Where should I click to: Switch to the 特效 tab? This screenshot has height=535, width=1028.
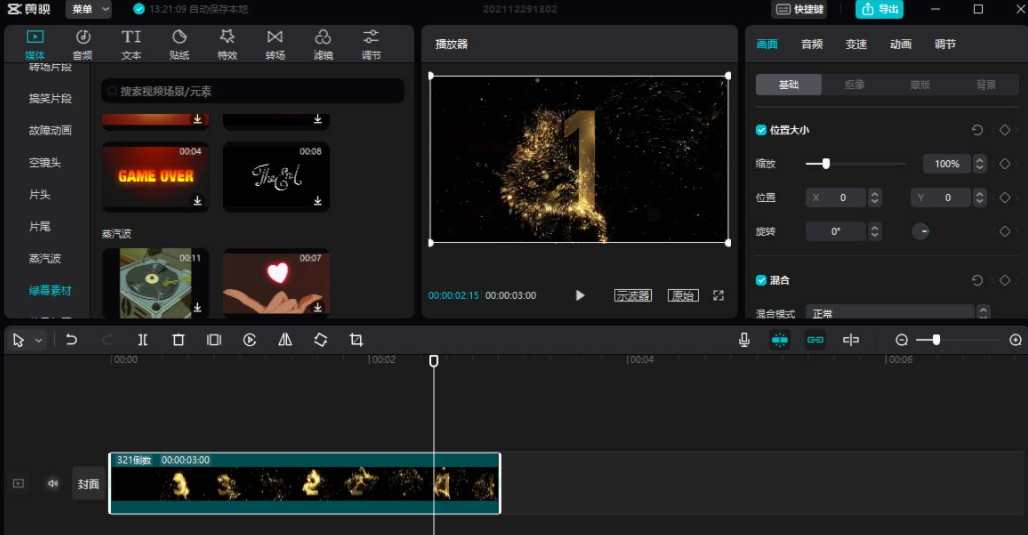click(227, 44)
